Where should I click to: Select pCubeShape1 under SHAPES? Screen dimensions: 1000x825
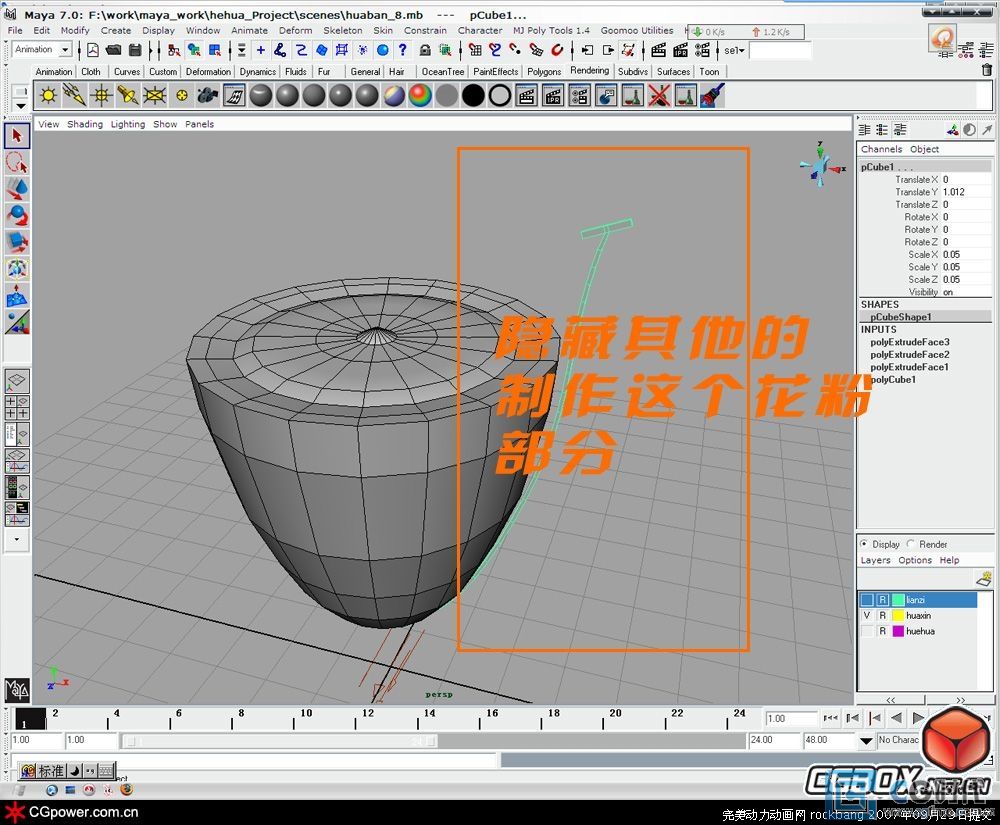pyautogui.click(x=901, y=317)
